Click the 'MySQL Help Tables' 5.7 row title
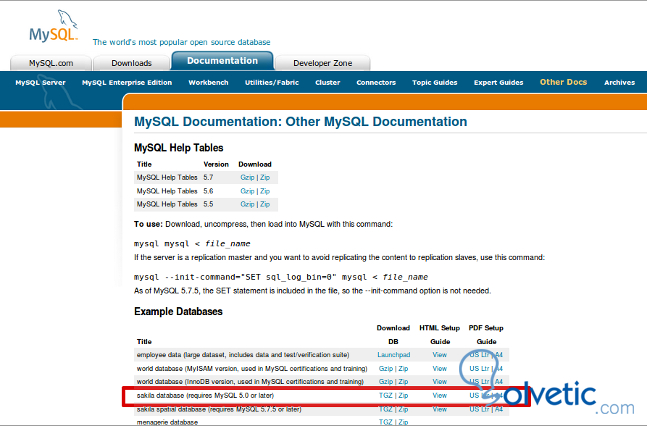 pyautogui.click(x=167, y=178)
